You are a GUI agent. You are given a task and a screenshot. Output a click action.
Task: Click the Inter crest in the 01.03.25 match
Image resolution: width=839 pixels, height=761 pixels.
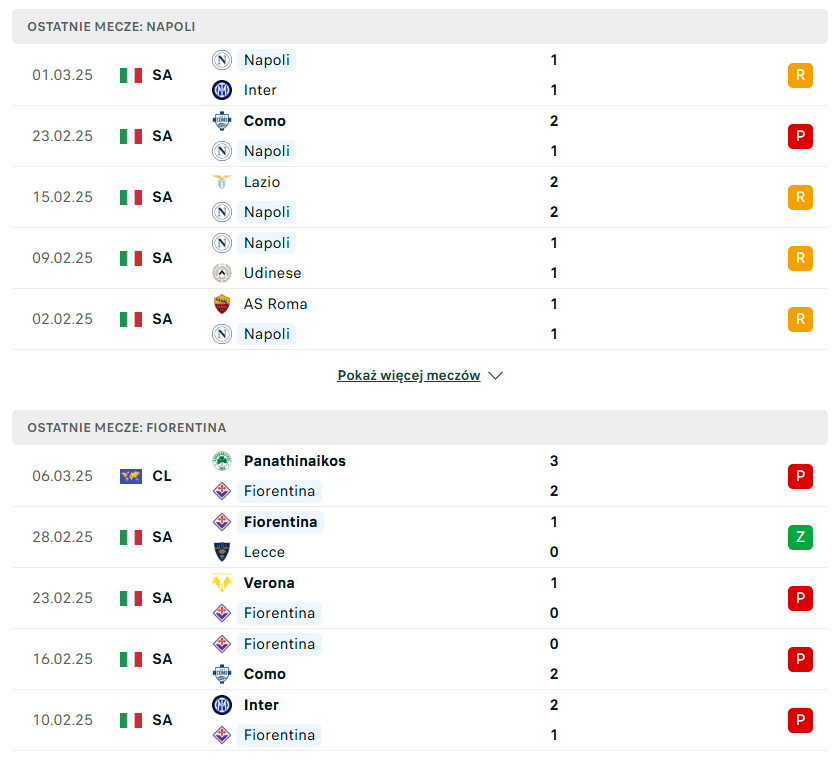coord(222,90)
